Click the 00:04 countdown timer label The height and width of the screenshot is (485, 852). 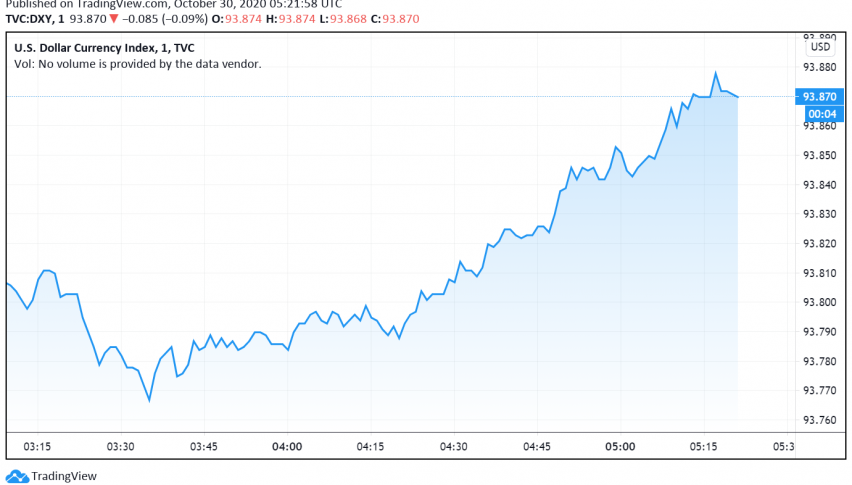(822, 114)
